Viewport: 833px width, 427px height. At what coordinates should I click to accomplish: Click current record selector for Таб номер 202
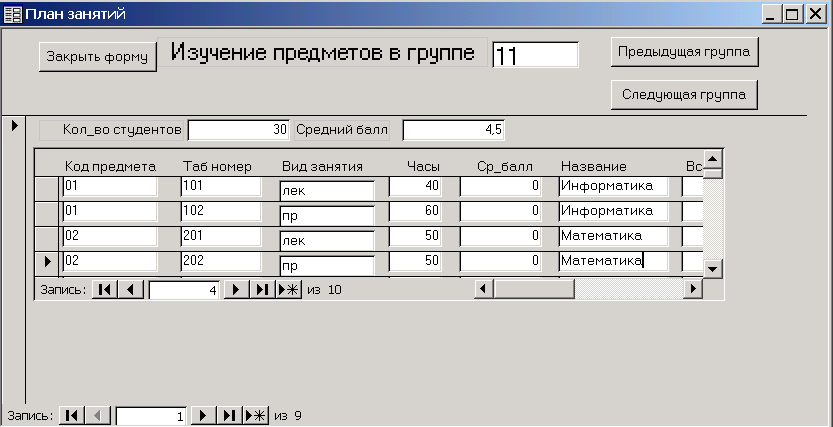click(47, 262)
